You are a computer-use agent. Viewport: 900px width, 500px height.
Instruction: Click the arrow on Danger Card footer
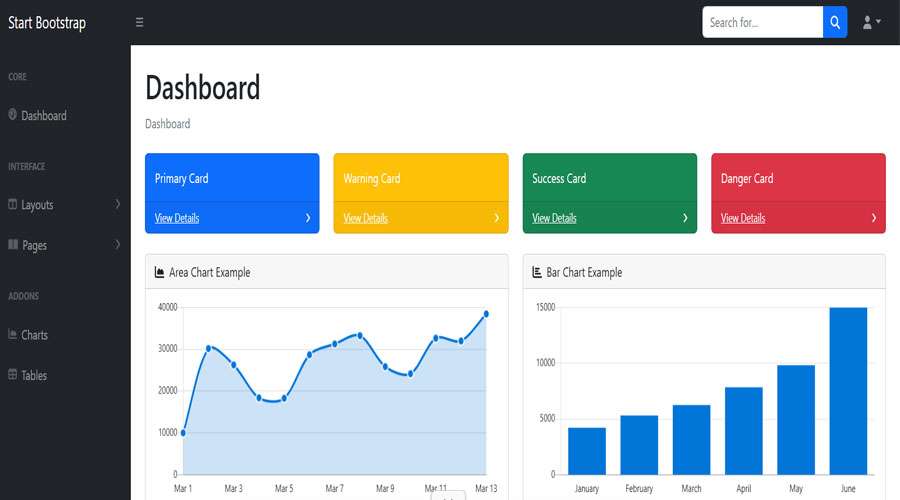[874, 218]
